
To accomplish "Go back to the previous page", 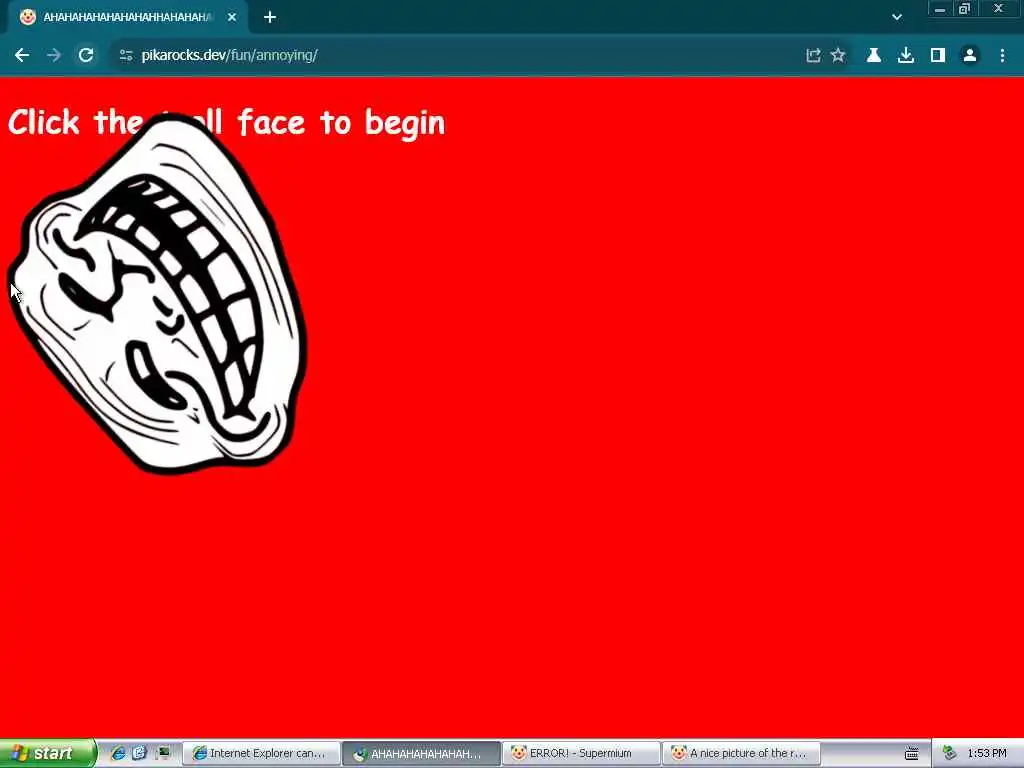I will pos(22,56).
